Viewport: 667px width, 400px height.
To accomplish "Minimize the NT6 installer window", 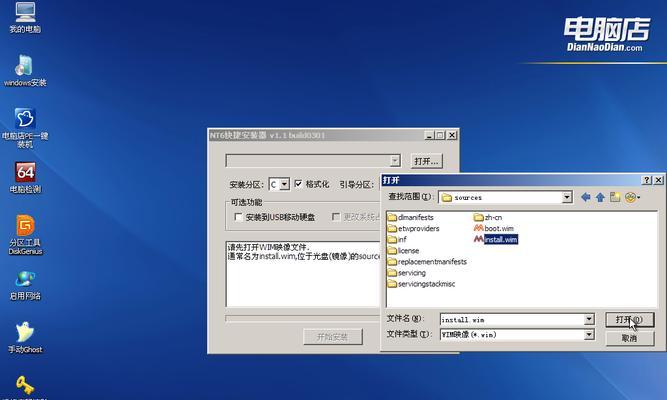I will tap(429, 135).
